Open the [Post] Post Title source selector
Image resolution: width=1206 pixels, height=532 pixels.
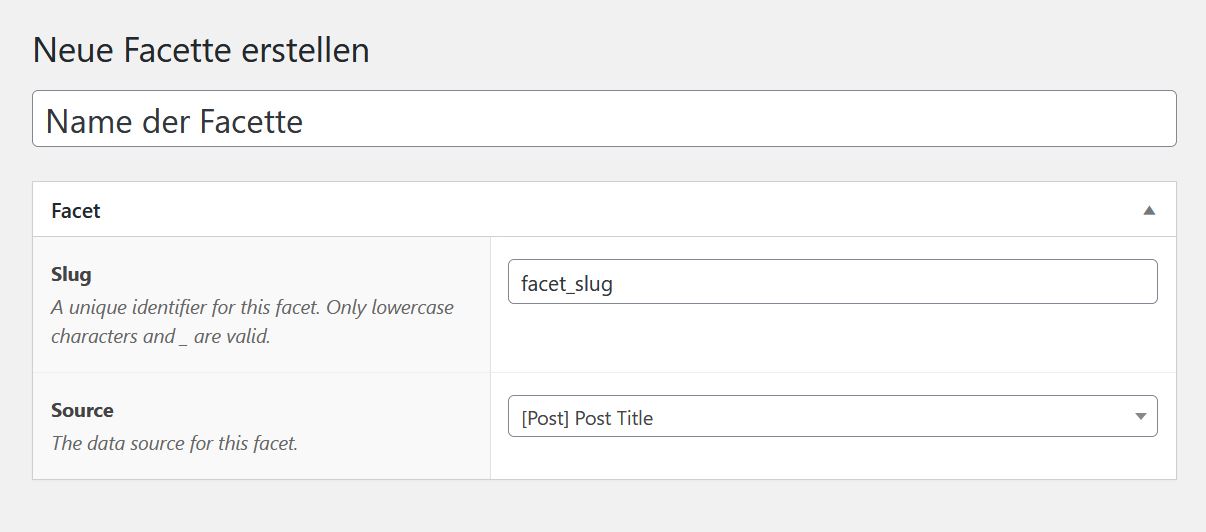(x=832, y=417)
